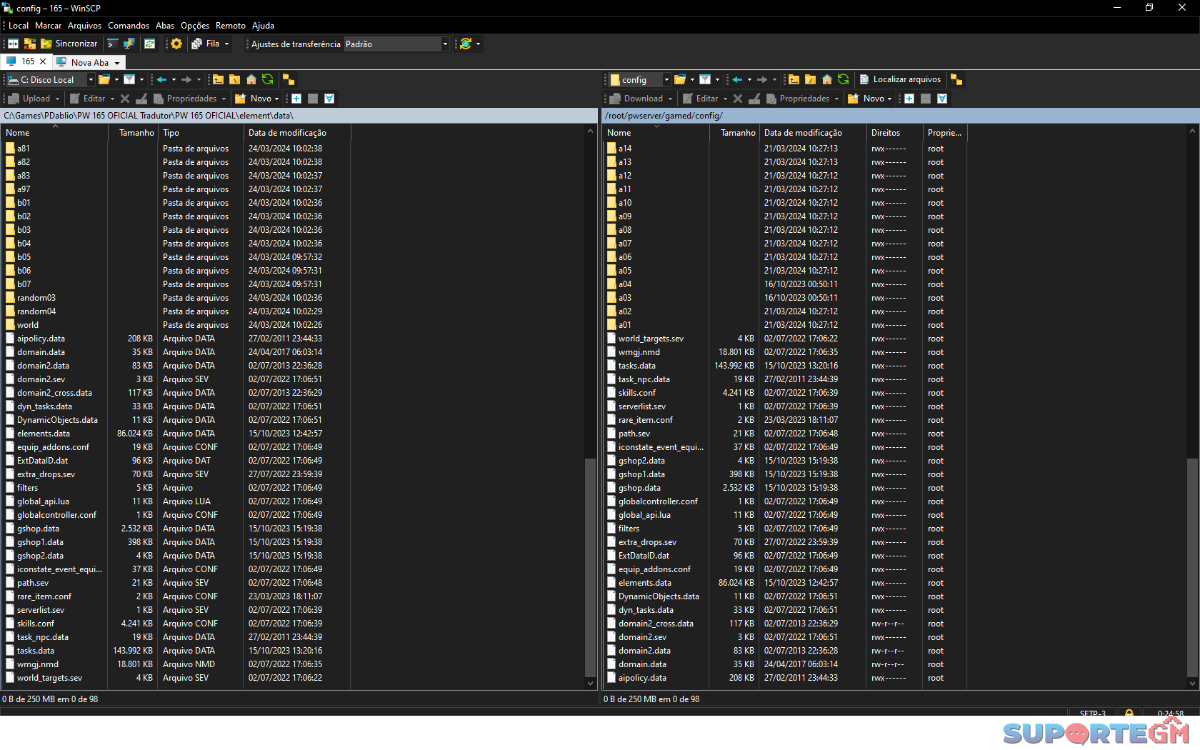Close the 165 session tab
This screenshot has width=1200, height=750.
click(43, 62)
